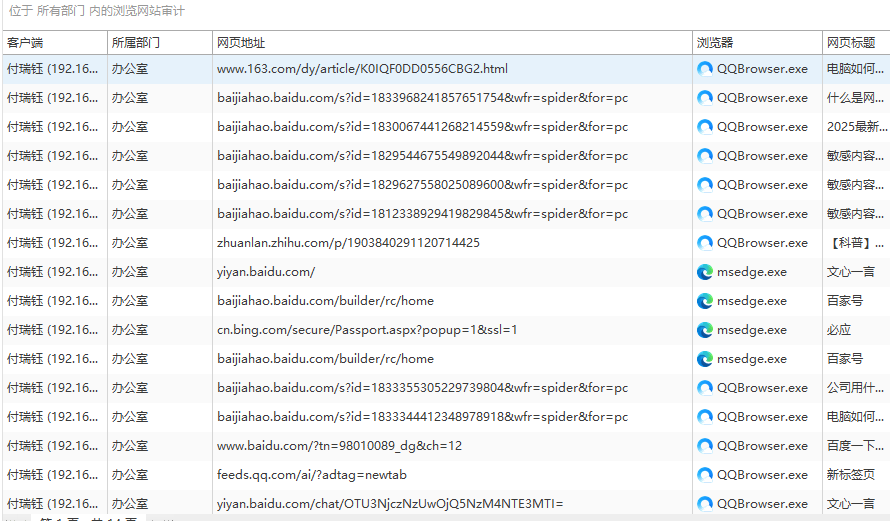Click the 办公室 cell in www.baidu.com row
The image size is (890, 521).
pos(129,446)
